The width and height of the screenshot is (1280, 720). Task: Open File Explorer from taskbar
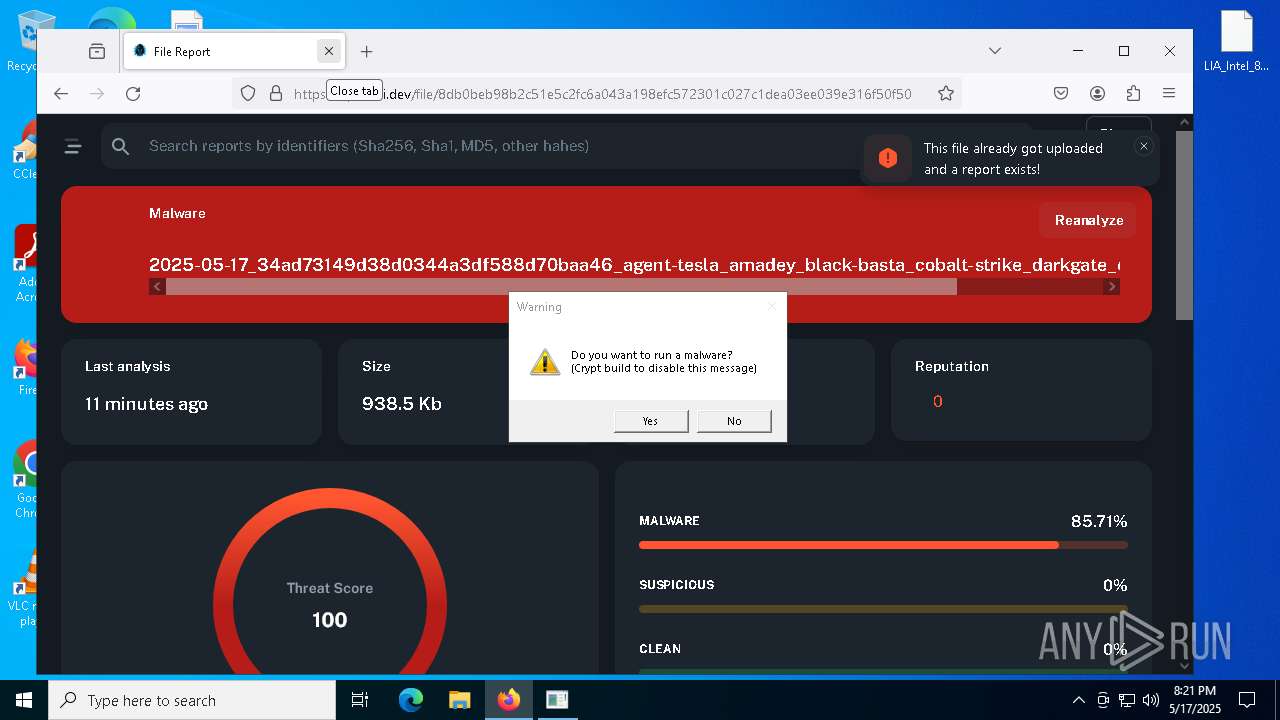tap(459, 700)
